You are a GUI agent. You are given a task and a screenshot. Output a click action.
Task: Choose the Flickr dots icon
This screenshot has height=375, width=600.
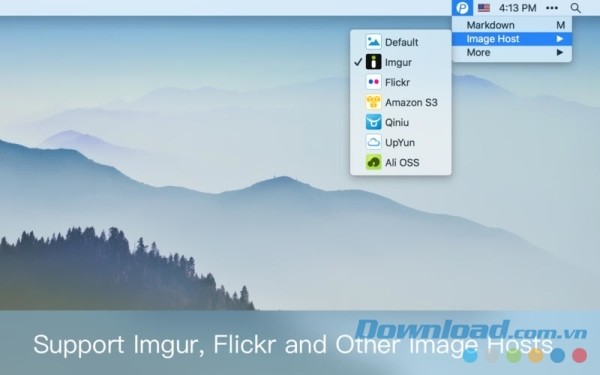coord(373,82)
